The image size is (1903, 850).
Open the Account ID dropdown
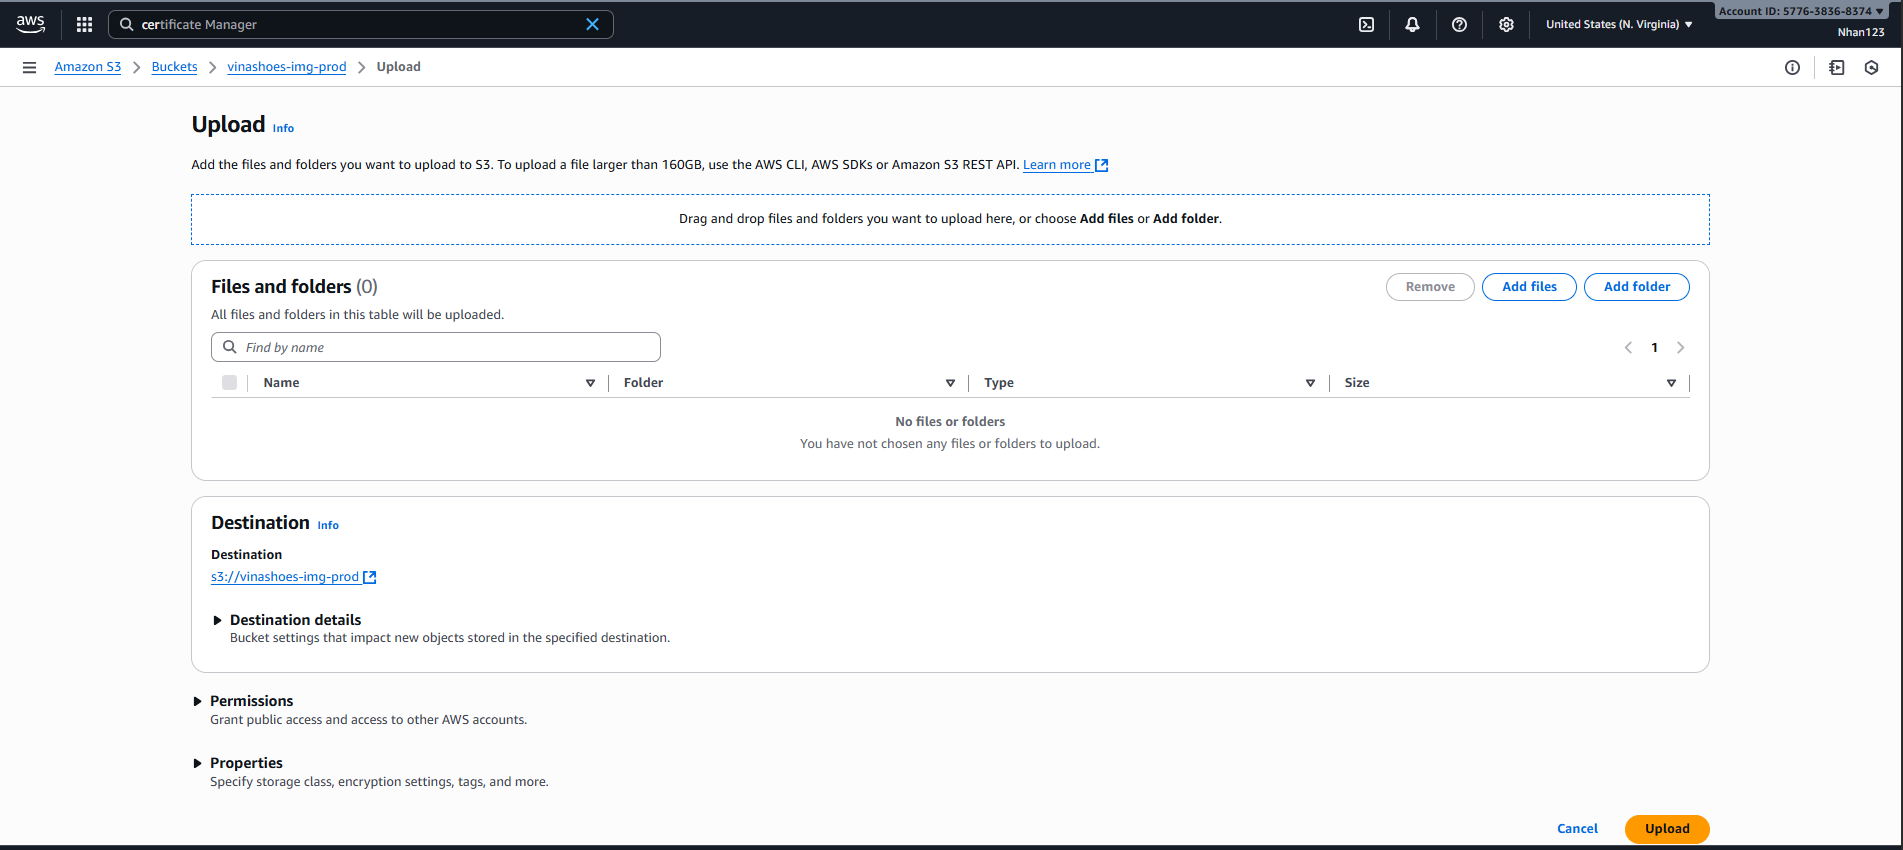[1800, 11]
